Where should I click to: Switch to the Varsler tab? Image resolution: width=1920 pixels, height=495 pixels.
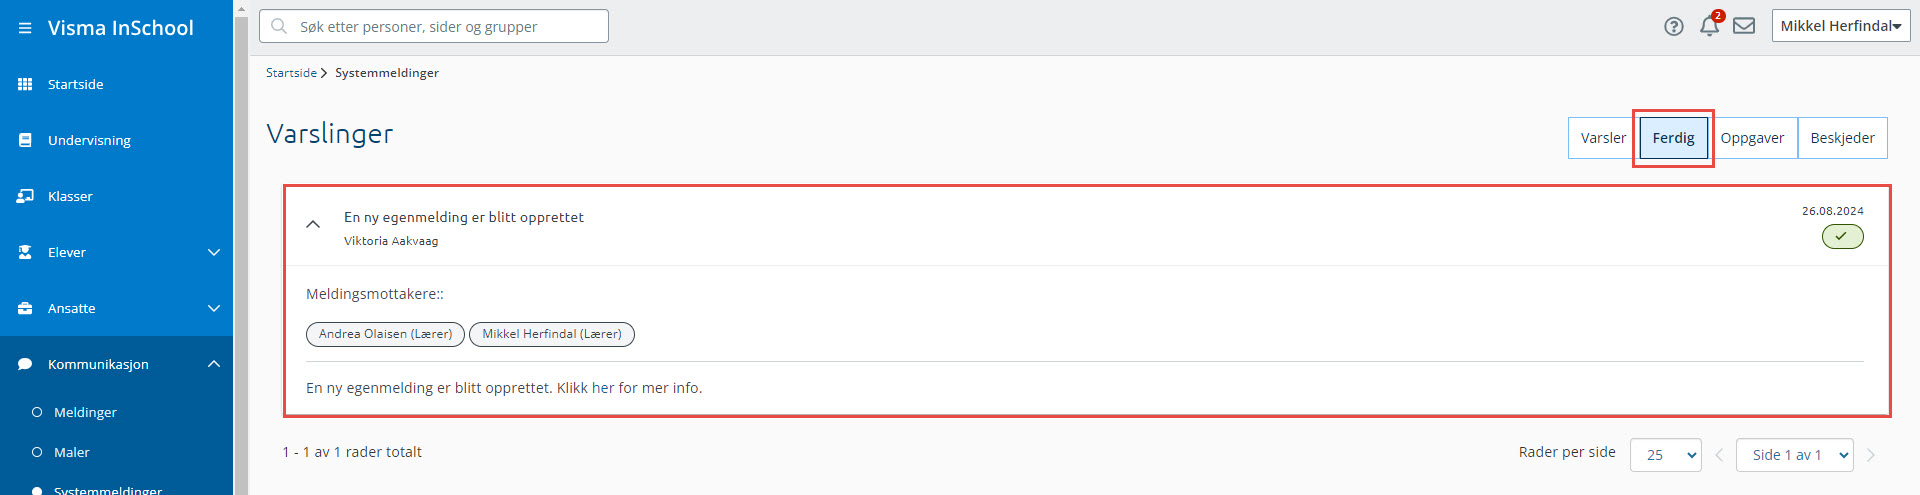click(x=1603, y=138)
